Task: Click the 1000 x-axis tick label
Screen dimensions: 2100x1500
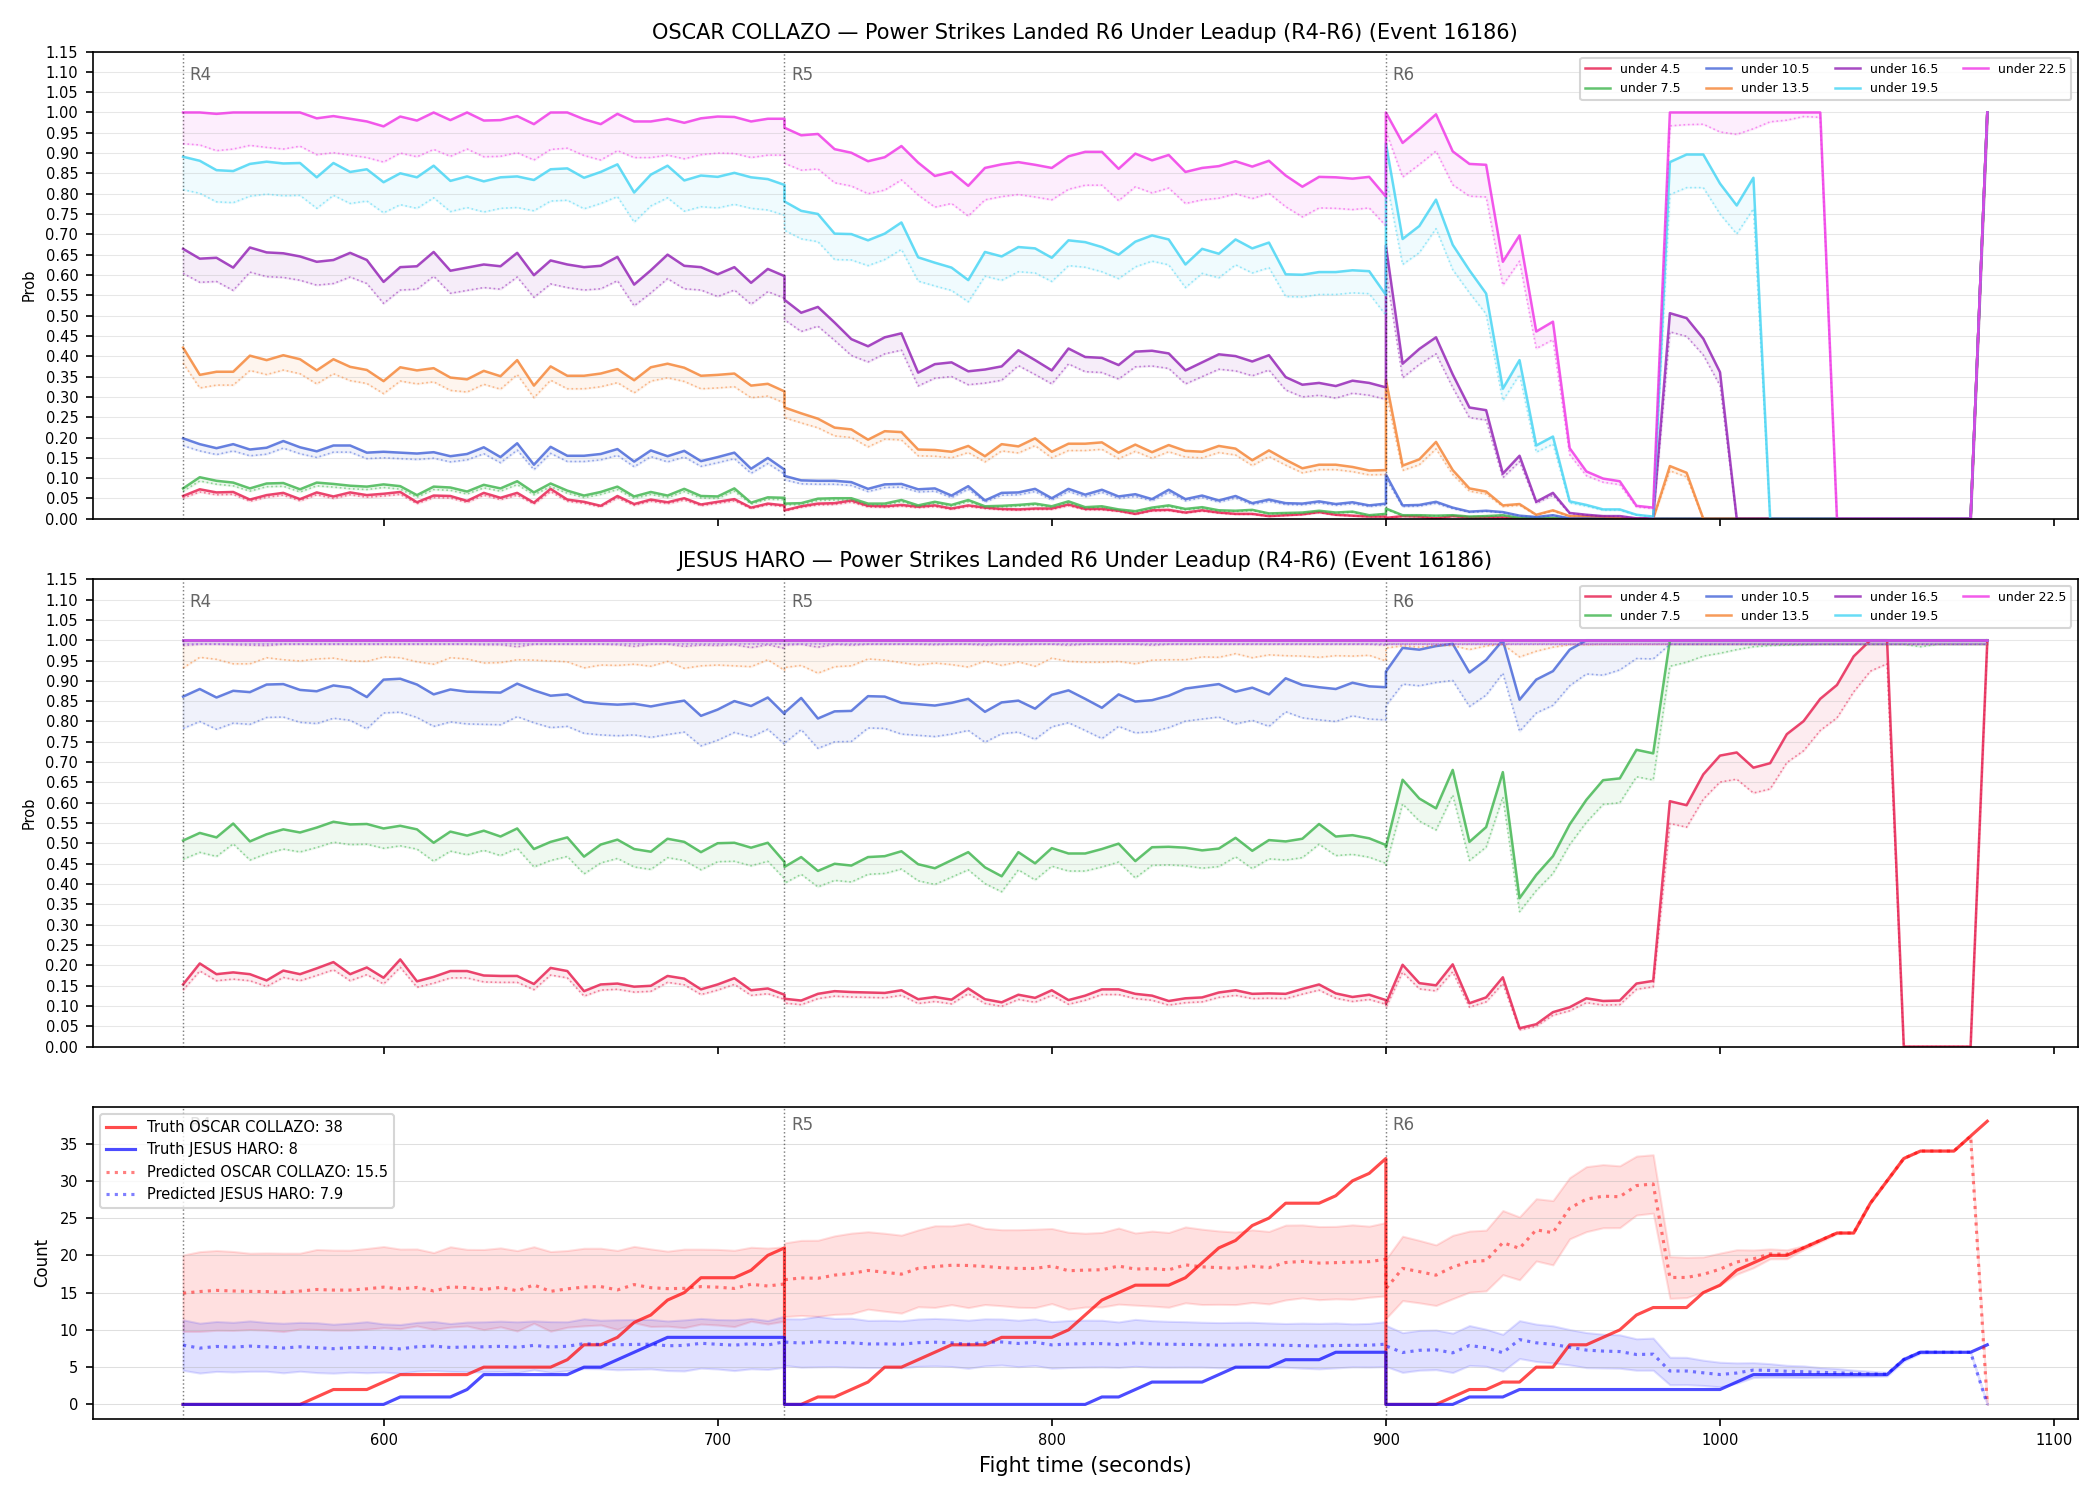Action: coord(1720,1440)
